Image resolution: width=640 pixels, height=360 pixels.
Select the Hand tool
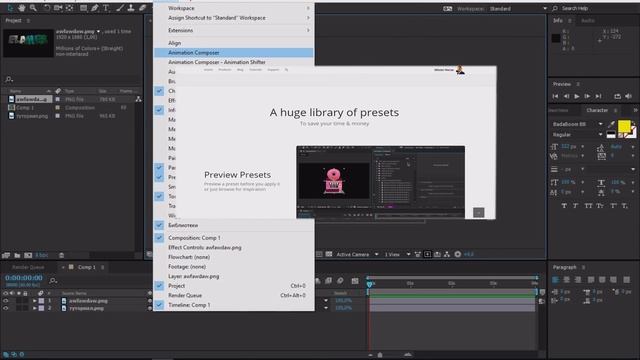pyautogui.click(x=21, y=8)
